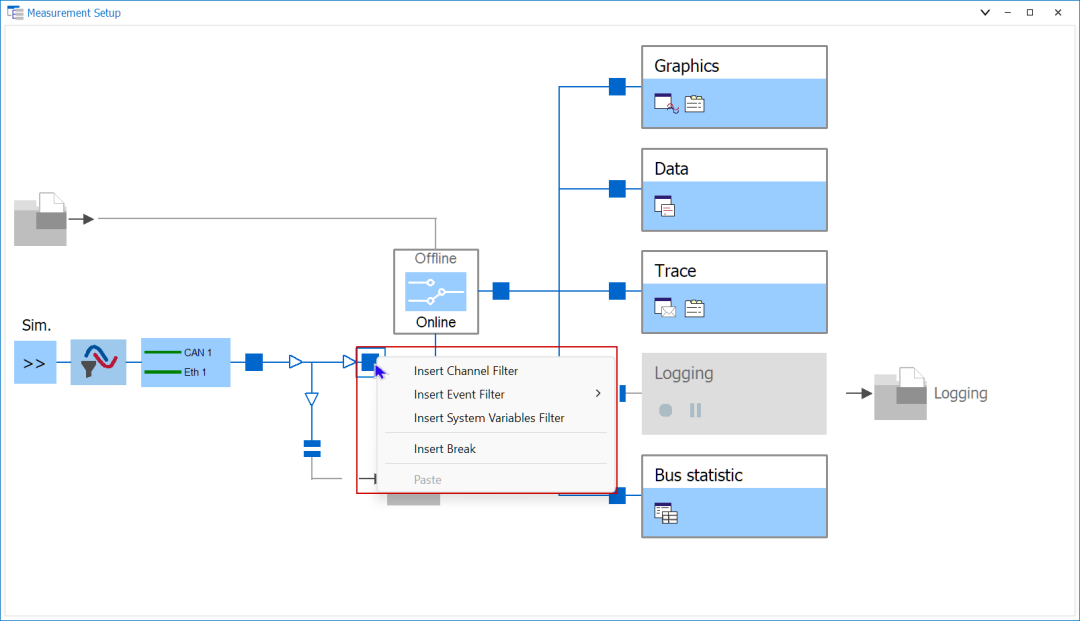Click the offline source file folder icon
This screenshot has width=1080, height=621.
[x=41, y=219]
